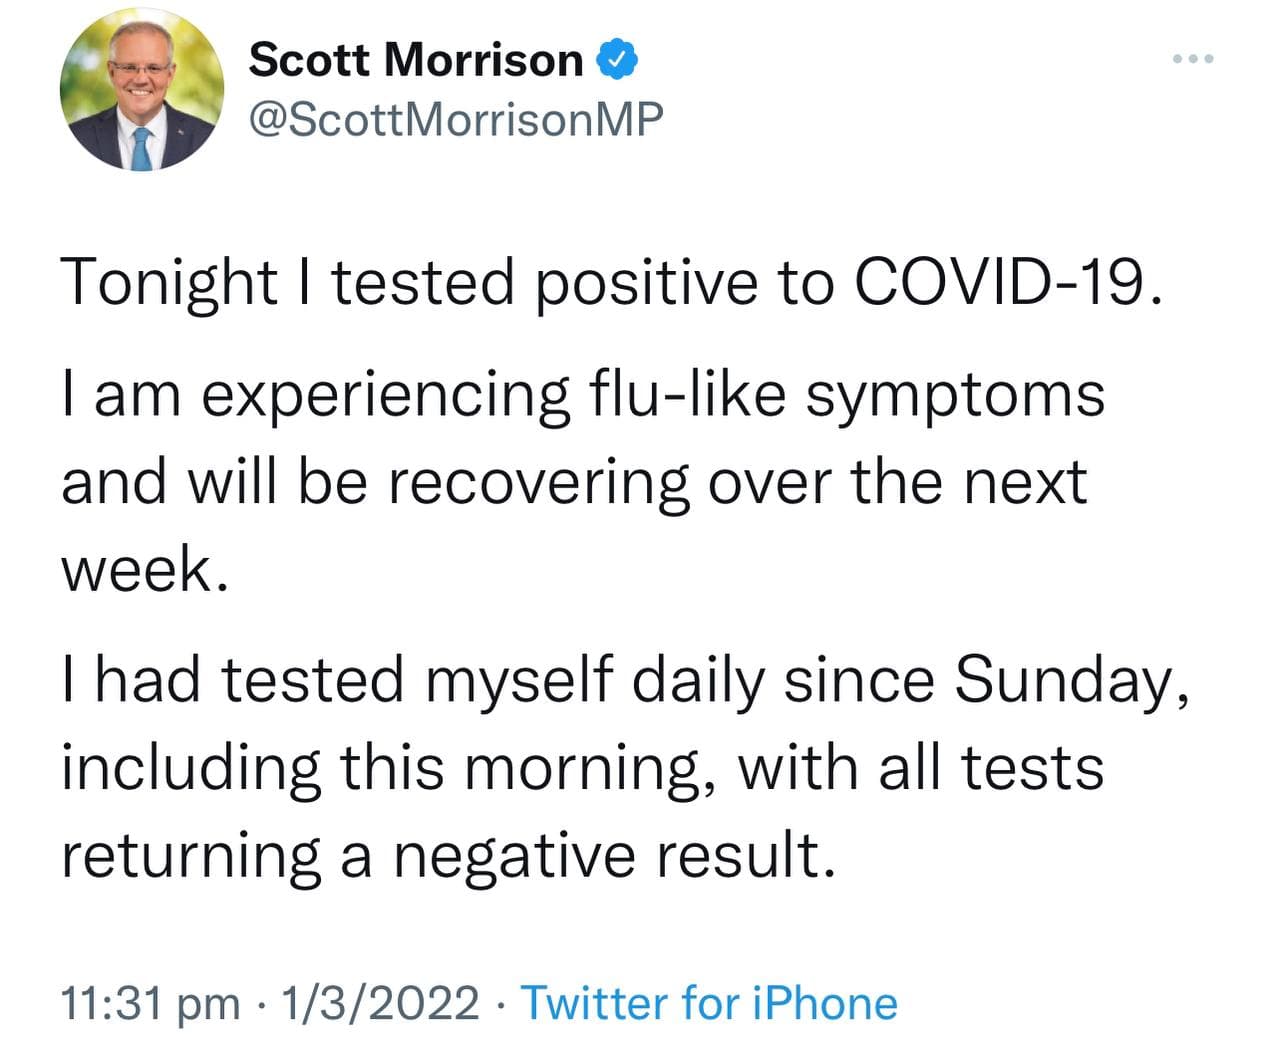The width and height of the screenshot is (1280, 1060).
Task: Click the "I had tested myself daily" line
Action: point(625,680)
